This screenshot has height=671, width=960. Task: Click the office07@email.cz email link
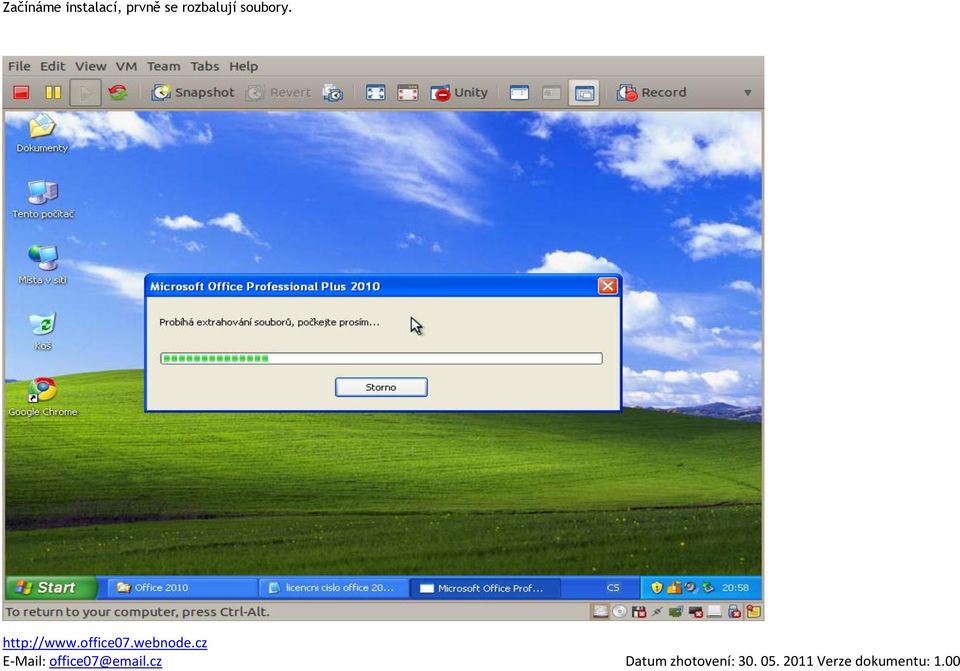[x=105, y=661]
